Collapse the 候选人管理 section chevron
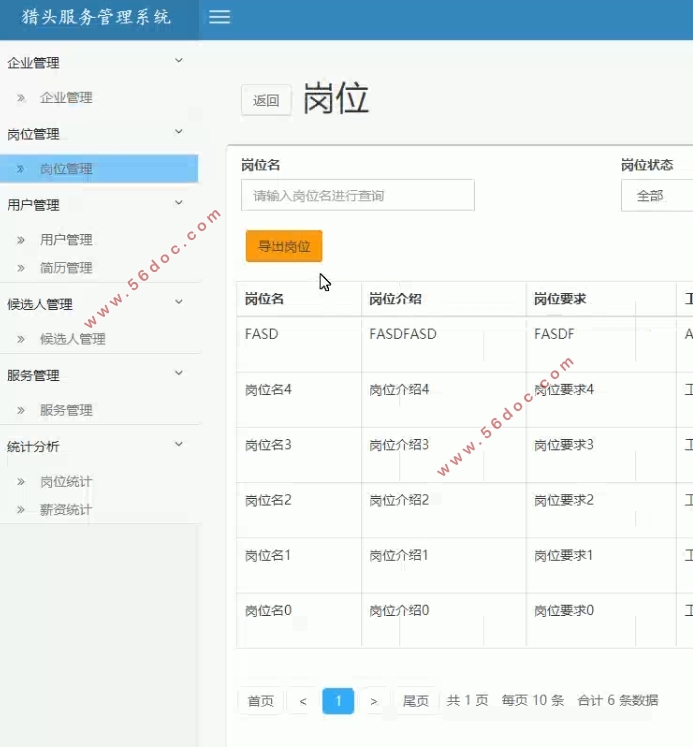 [x=179, y=302]
